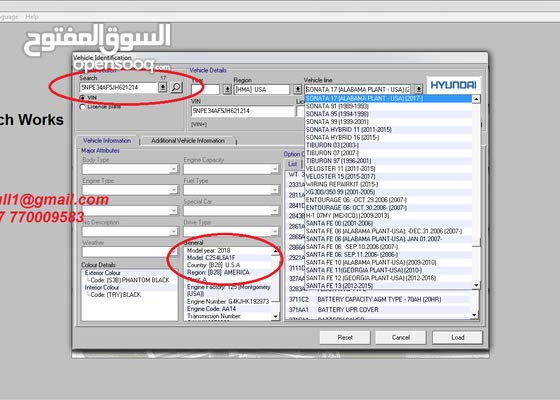560x400 pixels.
Task: Switch to Additional Vehicle Information tab
Action: 188,141
